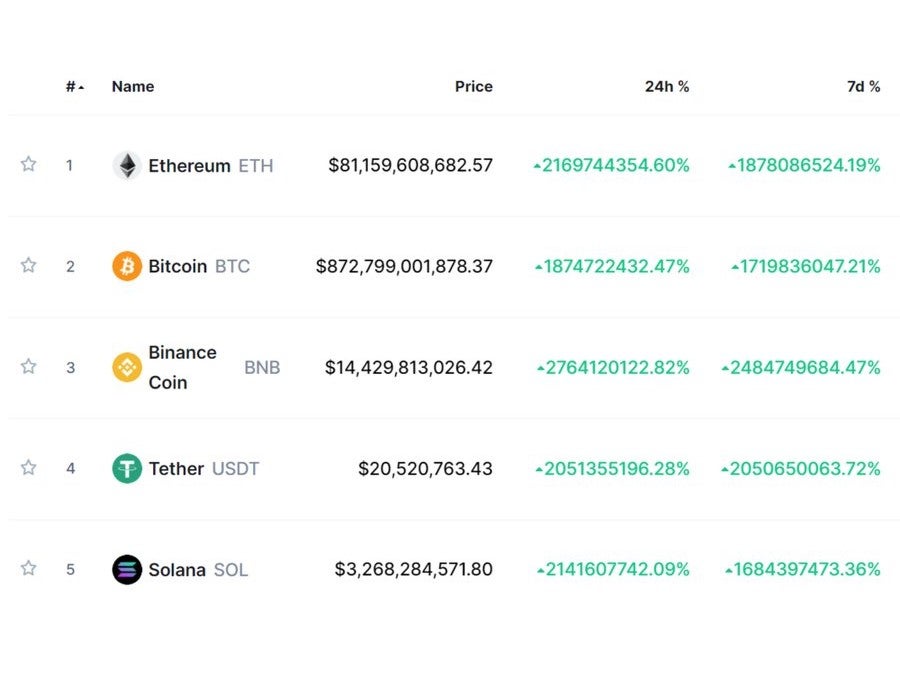Add Tether to watchlist via star
The image size is (900, 675).
click(x=29, y=467)
